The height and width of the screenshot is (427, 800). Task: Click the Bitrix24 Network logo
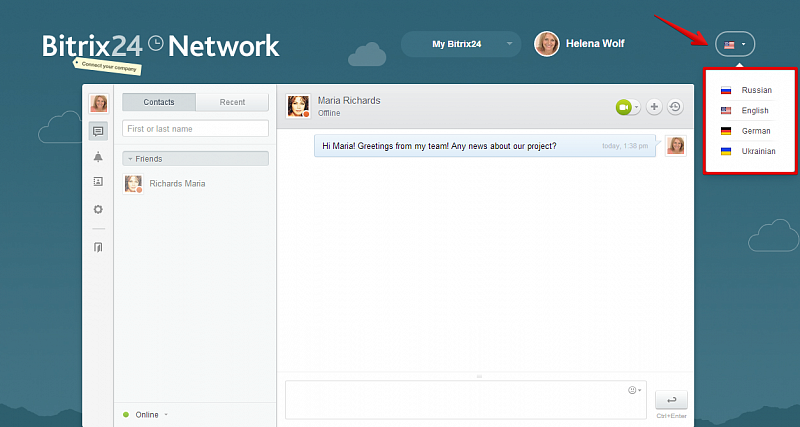click(x=161, y=46)
